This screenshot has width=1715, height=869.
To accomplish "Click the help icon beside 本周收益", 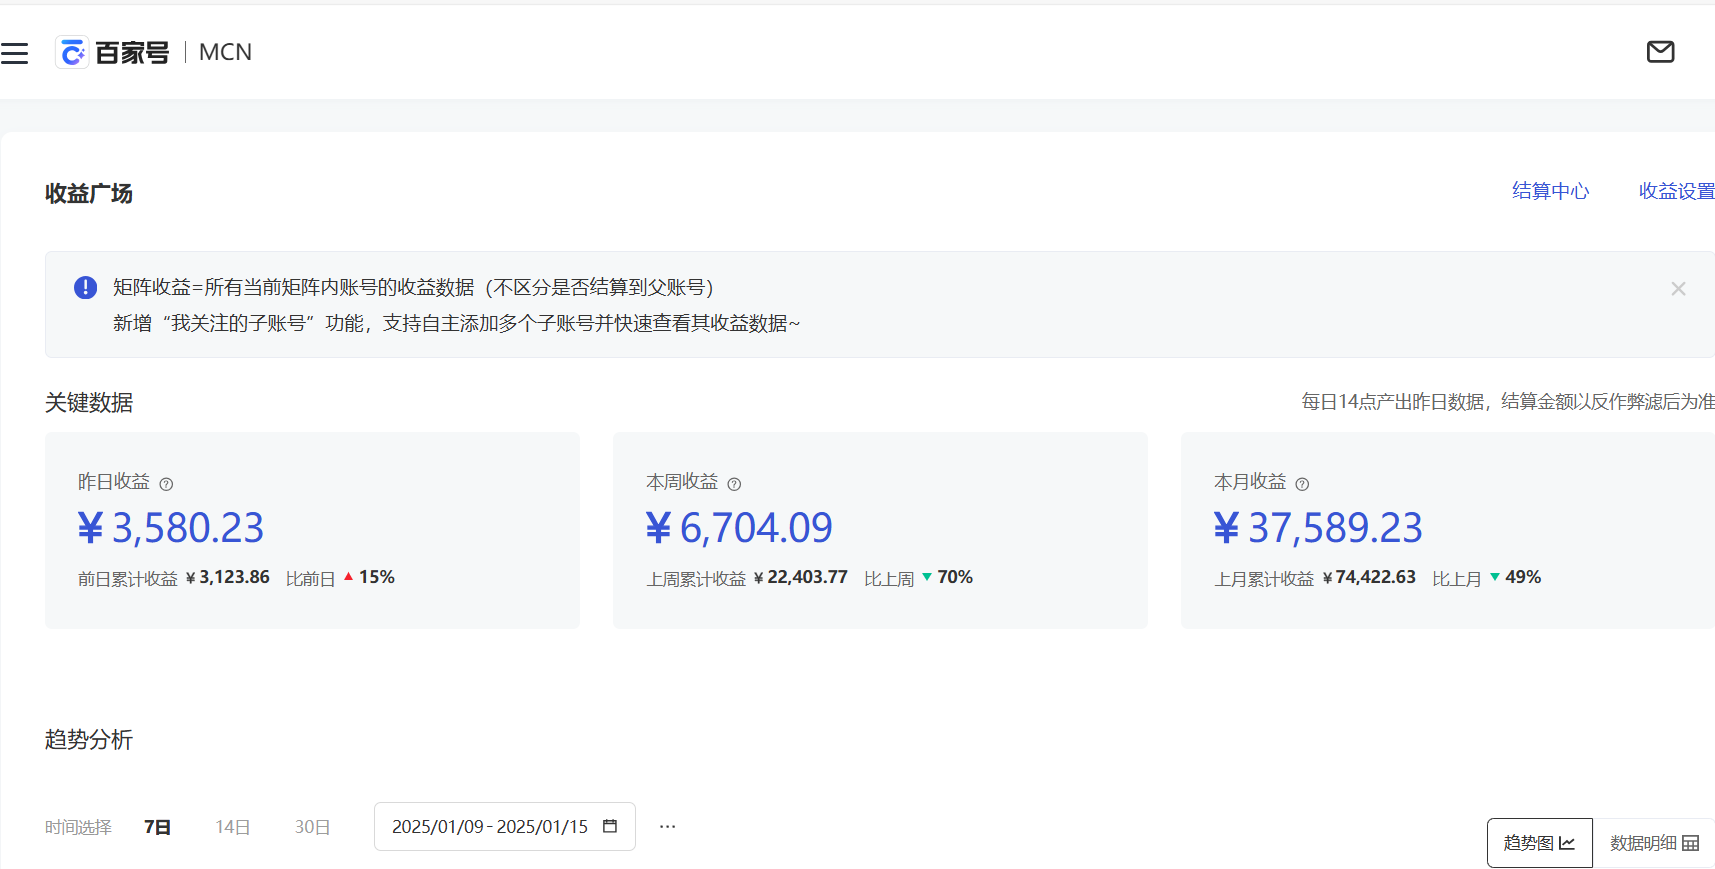I will (734, 484).
